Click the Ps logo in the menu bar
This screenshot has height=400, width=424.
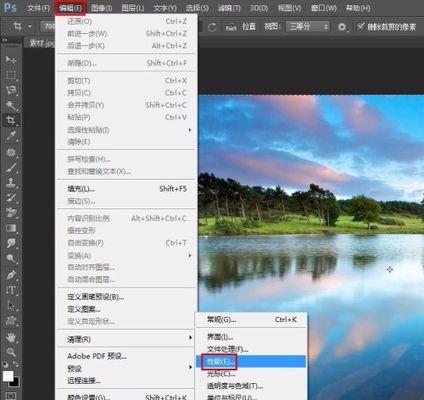pyautogui.click(x=10, y=7)
